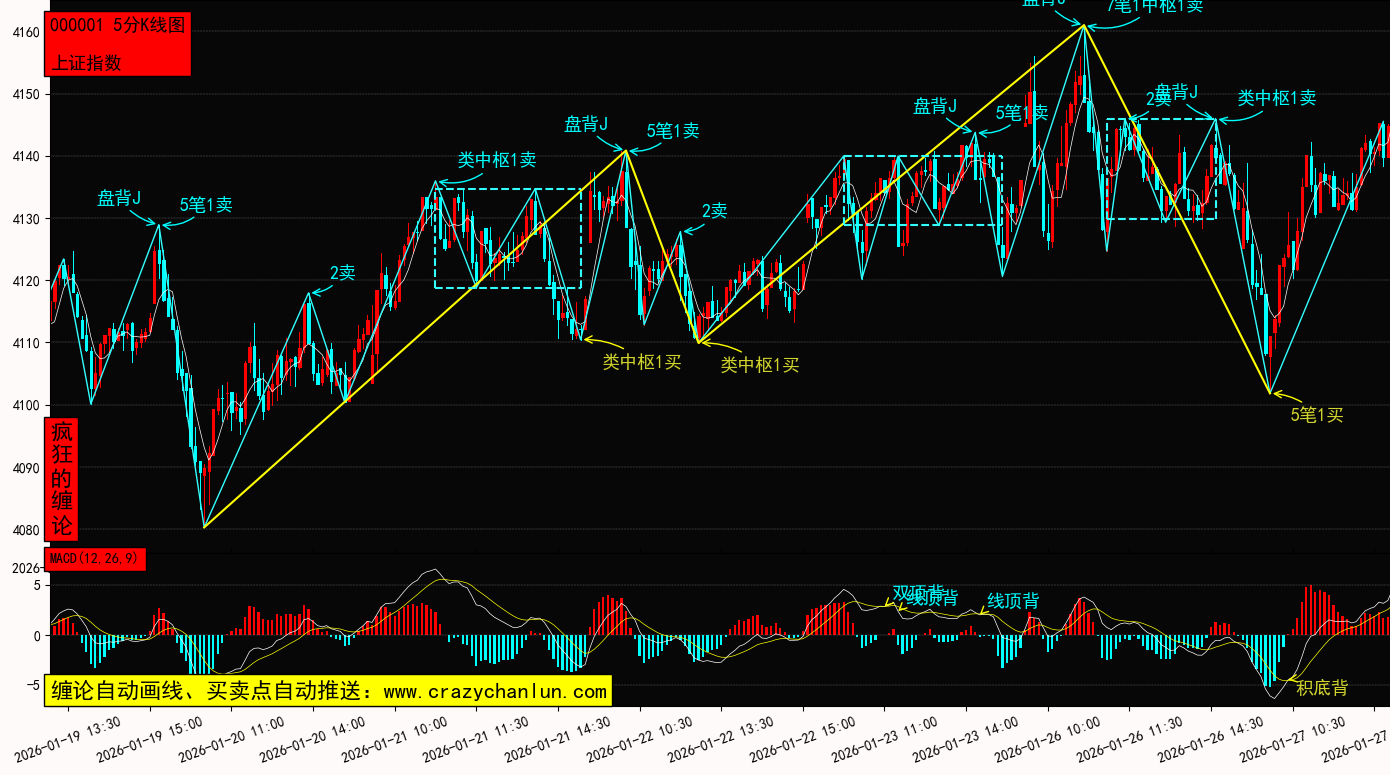Click the leftmost 5笔1卖 sell label
Viewport: 1390px width, 775px height.
click(x=206, y=205)
